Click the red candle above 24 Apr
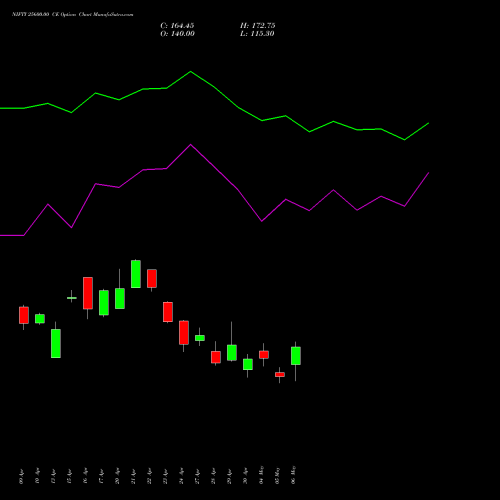 tap(184, 333)
